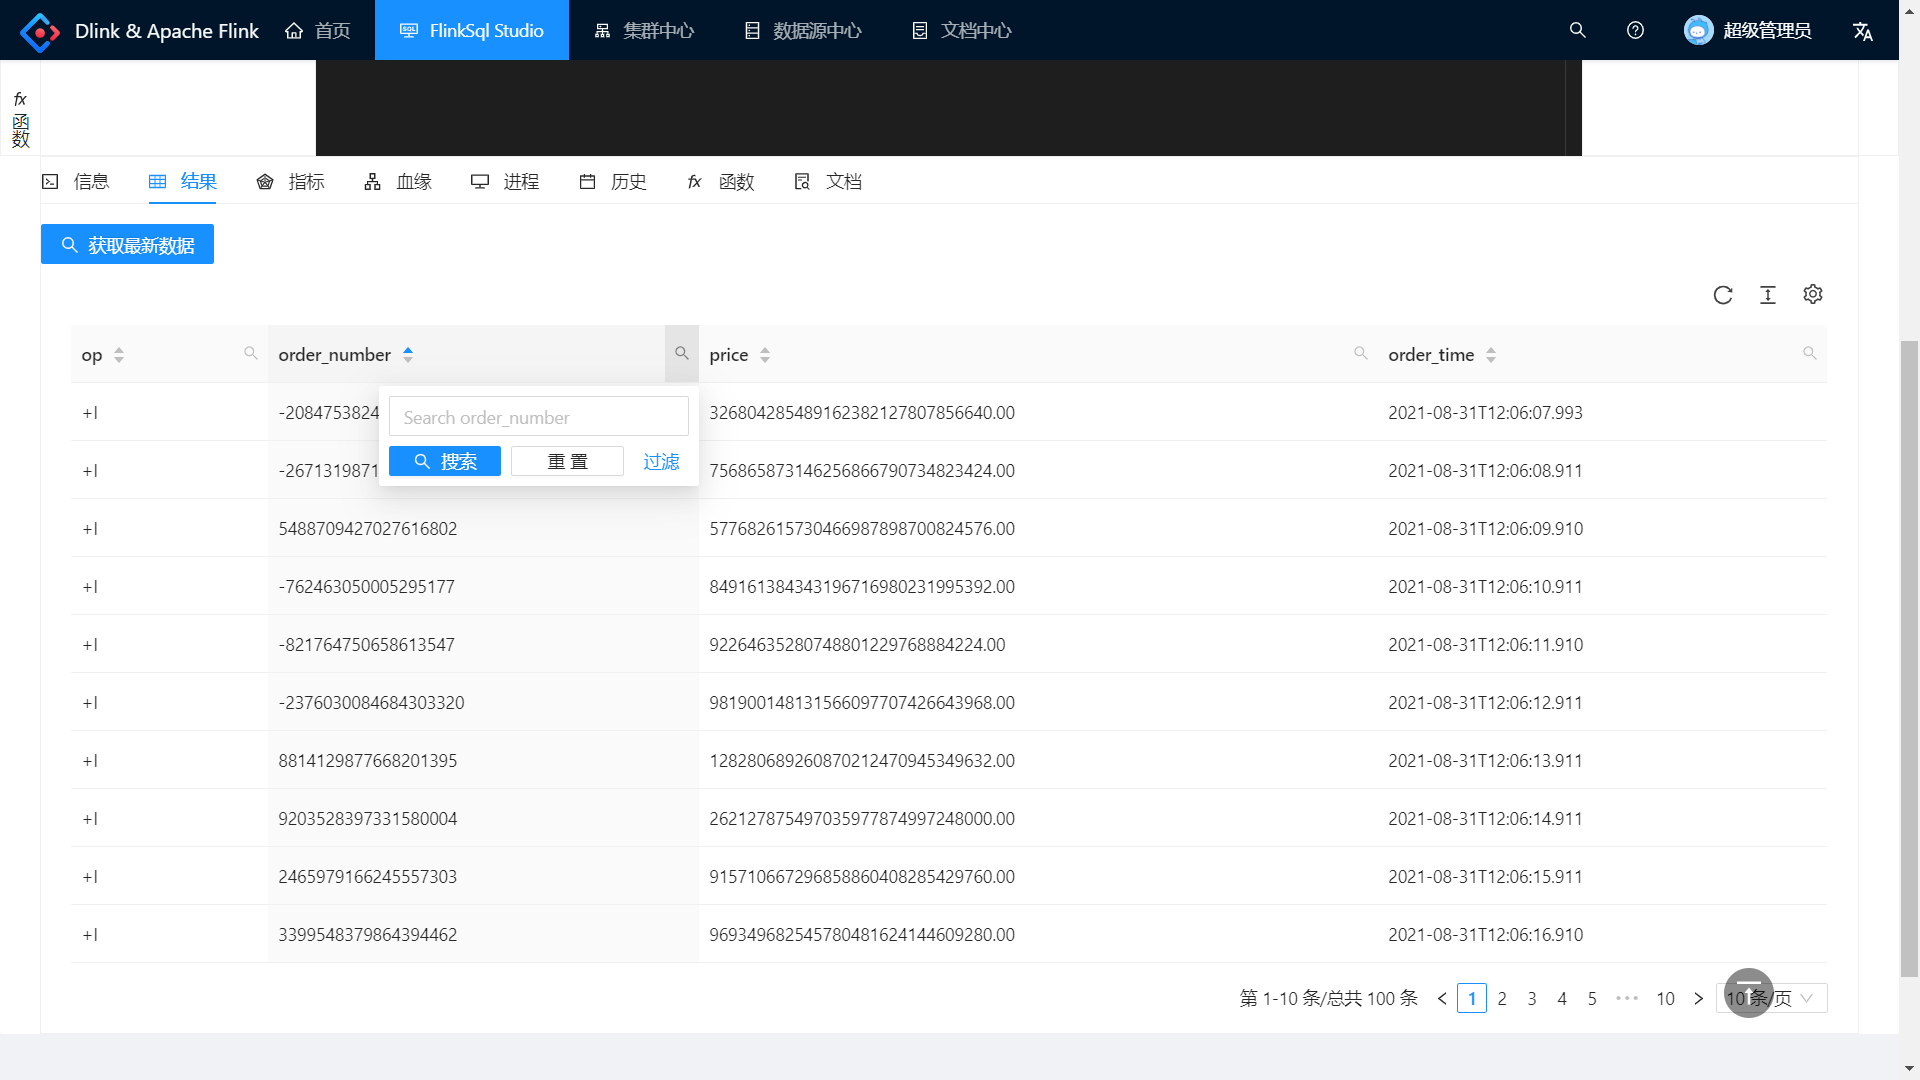
Task: Click the 获取最新数据 button
Action: pyautogui.click(x=127, y=245)
